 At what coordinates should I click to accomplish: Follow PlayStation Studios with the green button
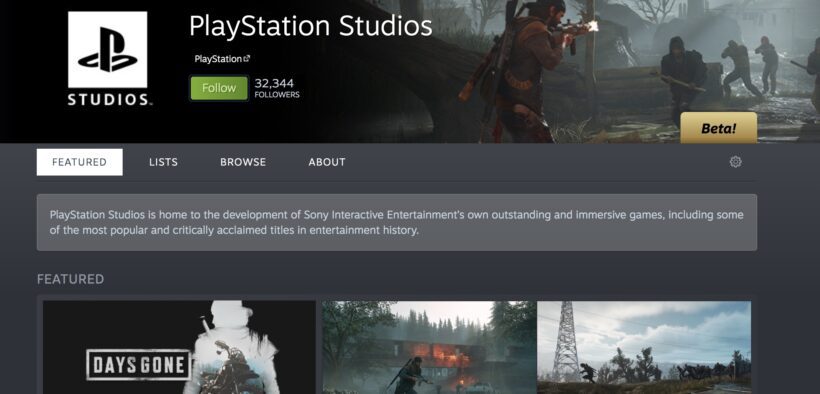point(219,88)
